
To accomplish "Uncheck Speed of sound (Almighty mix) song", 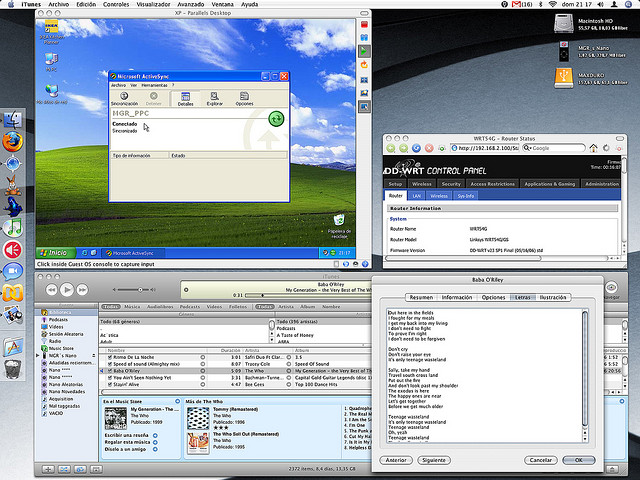I will 109,364.
